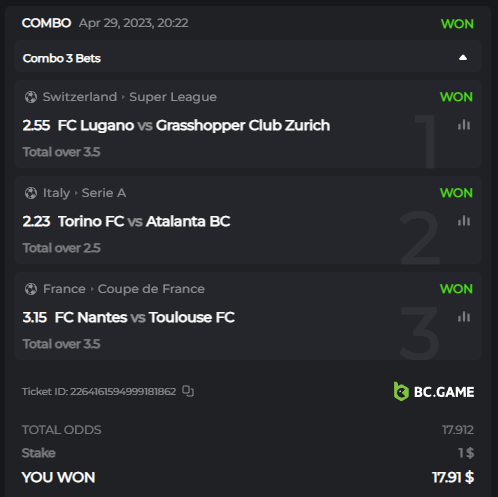Open stats for Nantes vs Toulouse
Screen dimensions: 498x497
(464, 317)
